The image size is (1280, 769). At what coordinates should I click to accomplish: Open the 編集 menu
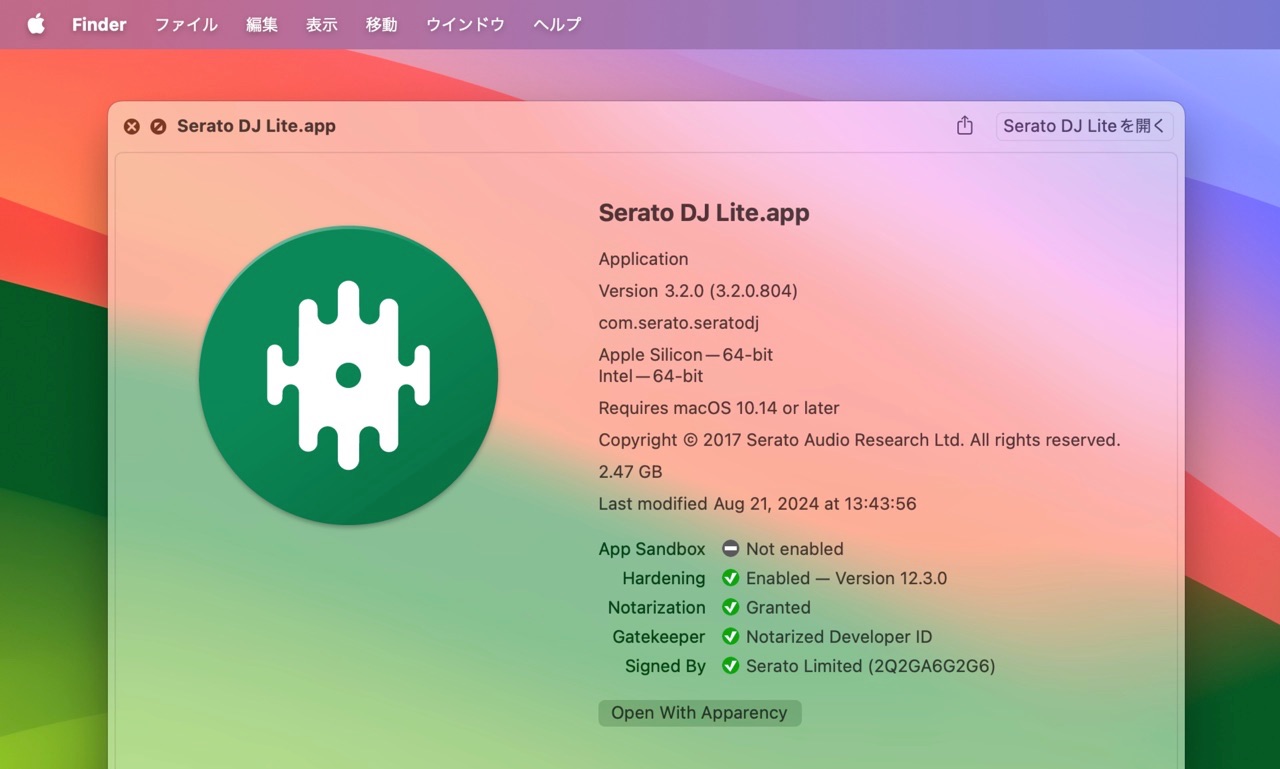point(262,25)
